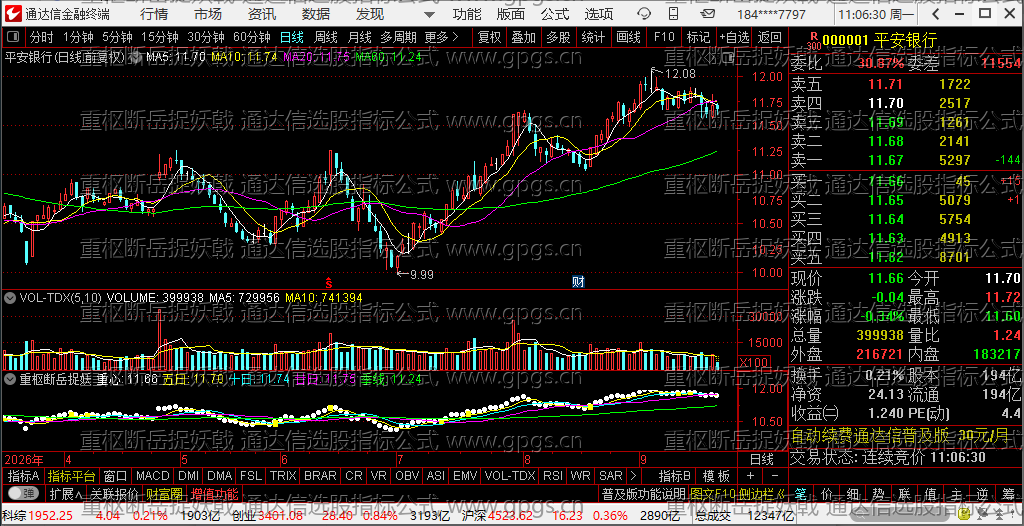Open the 版面 menu
The image size is (1024, 526).
point(510,14)
